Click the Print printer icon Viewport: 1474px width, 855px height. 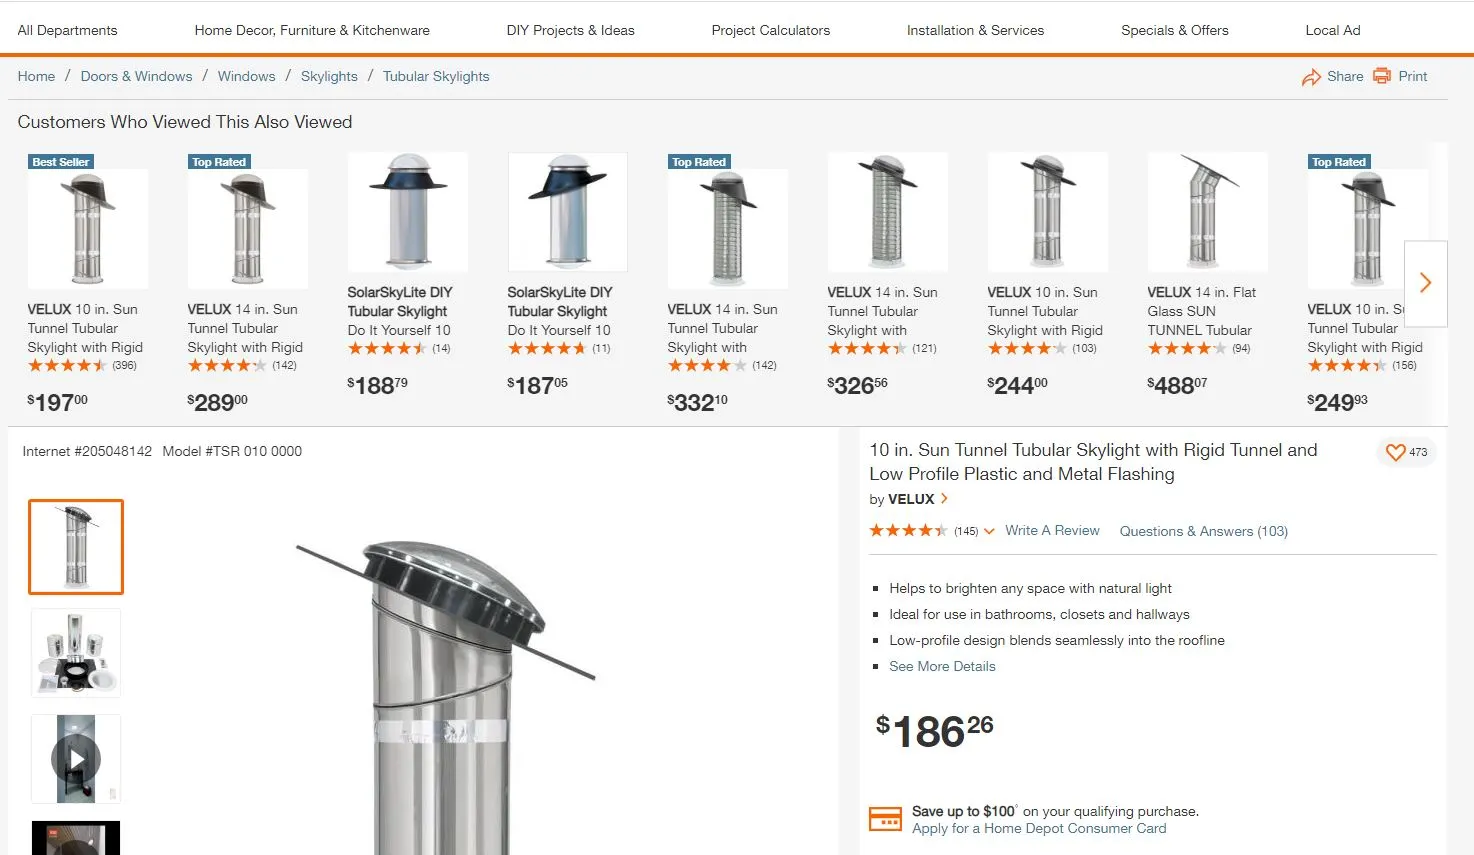[x=1382, y=76]
